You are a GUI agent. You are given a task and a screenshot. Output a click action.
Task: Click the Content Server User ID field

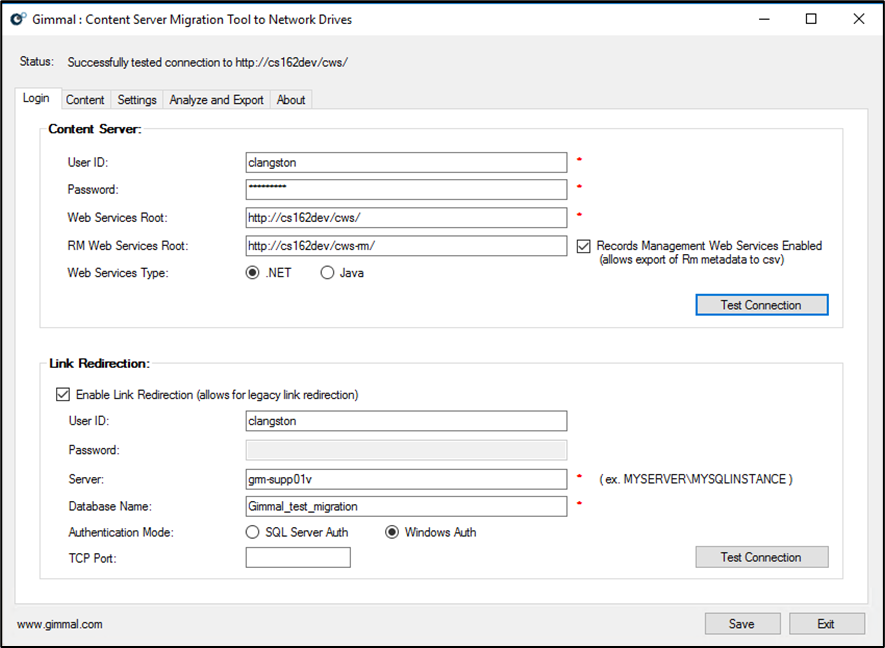(x=406, y=162)
